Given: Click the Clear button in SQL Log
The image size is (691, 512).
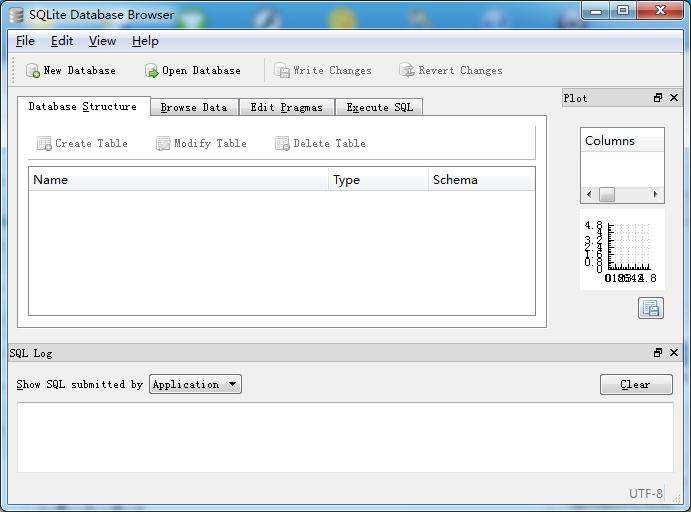Looking at the screenshot, I should click(x=636, y=385).
